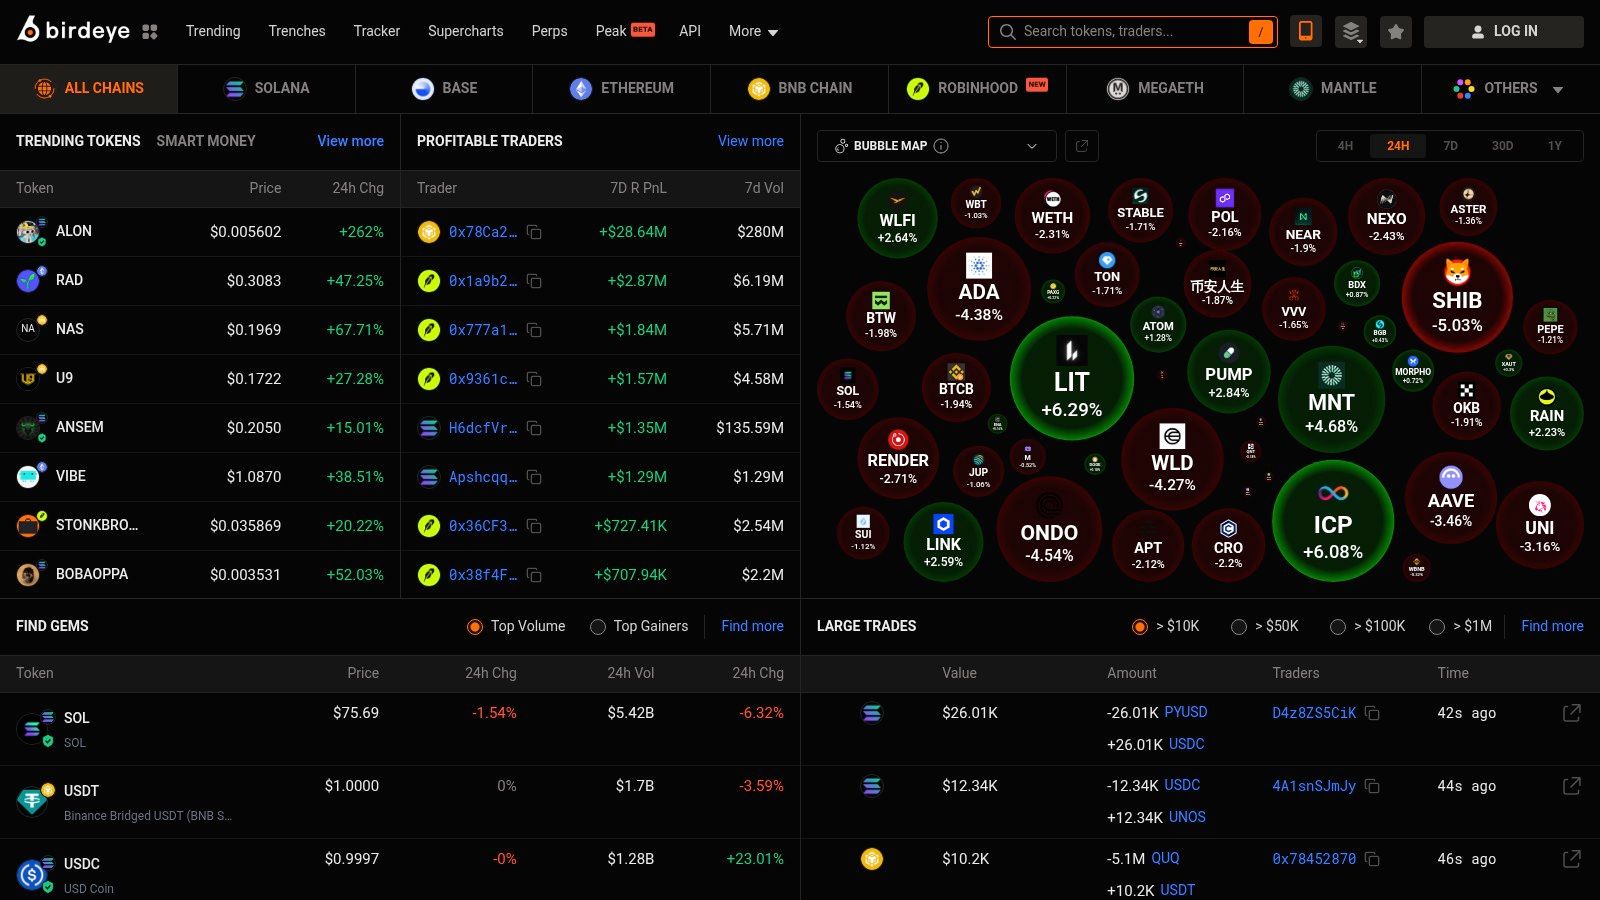Select the > $50K large trades filter
The image size is (1600, 900).
(1239, 627)
